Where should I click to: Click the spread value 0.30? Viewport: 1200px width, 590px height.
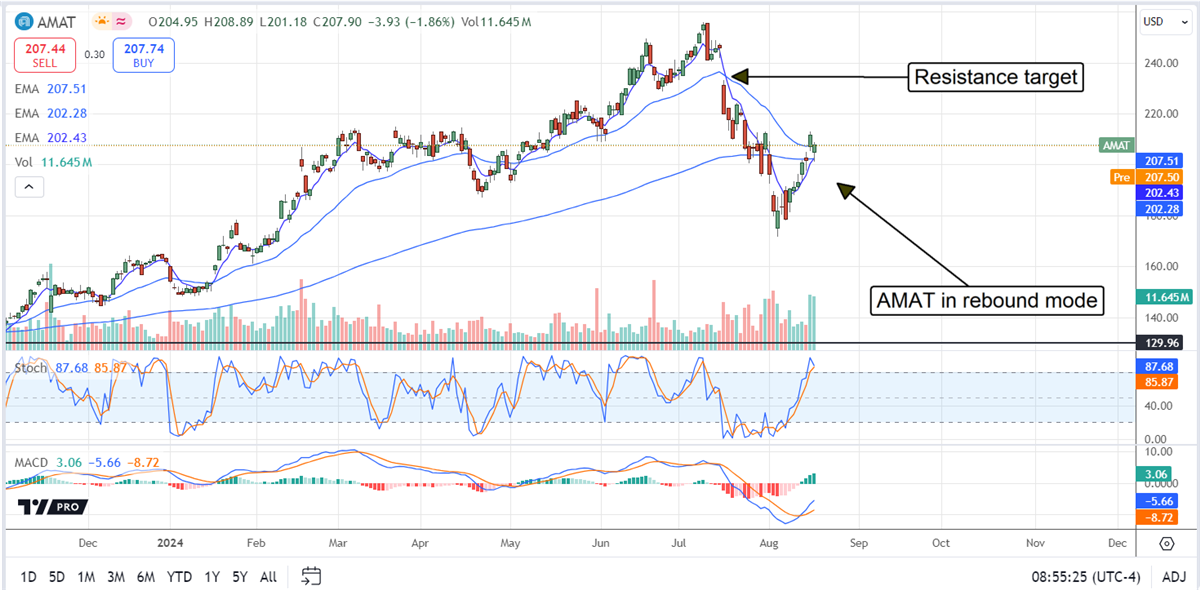click(93, 55)
